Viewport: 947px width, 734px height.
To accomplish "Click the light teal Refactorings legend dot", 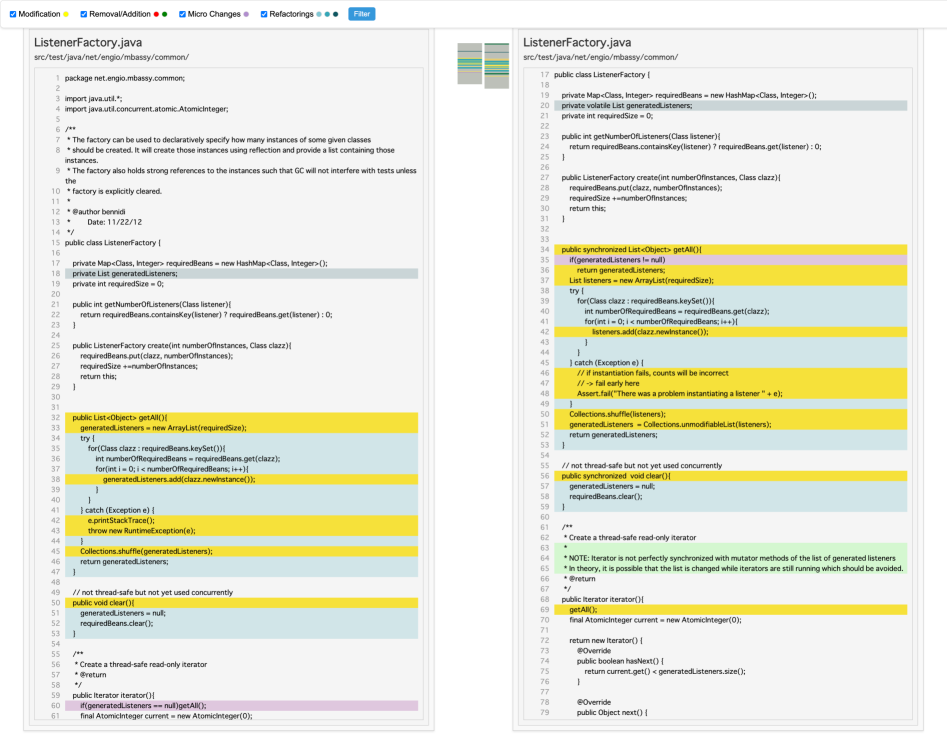I will point(319,14).
